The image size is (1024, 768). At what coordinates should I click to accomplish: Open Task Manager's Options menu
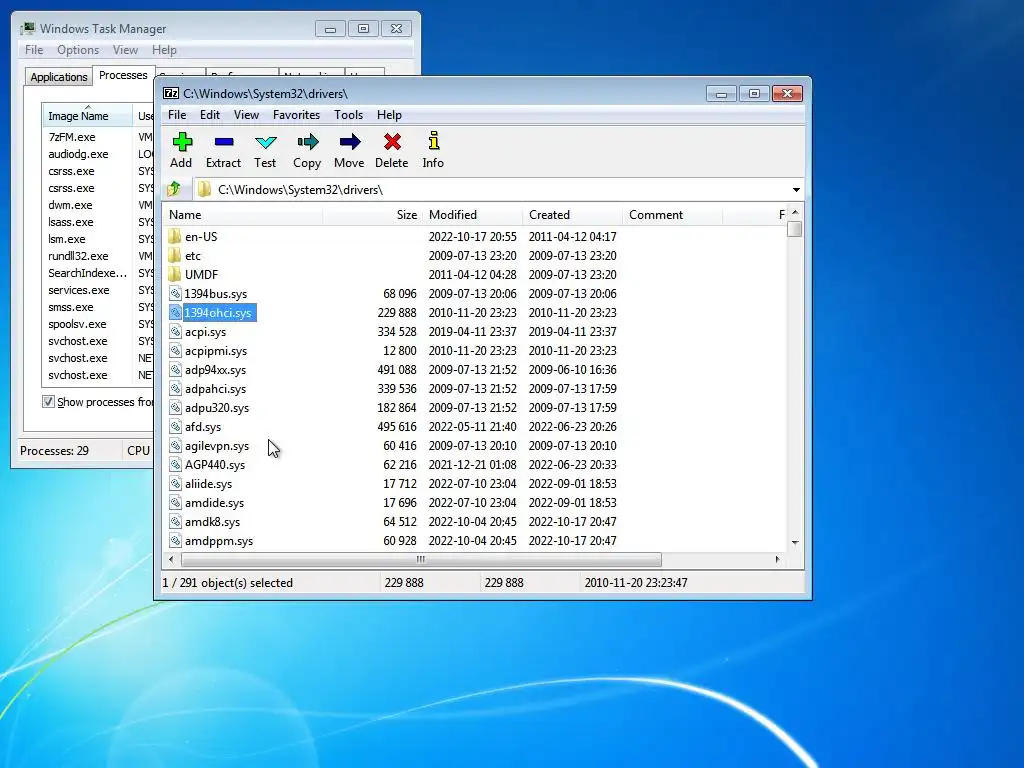coord(78,50)
